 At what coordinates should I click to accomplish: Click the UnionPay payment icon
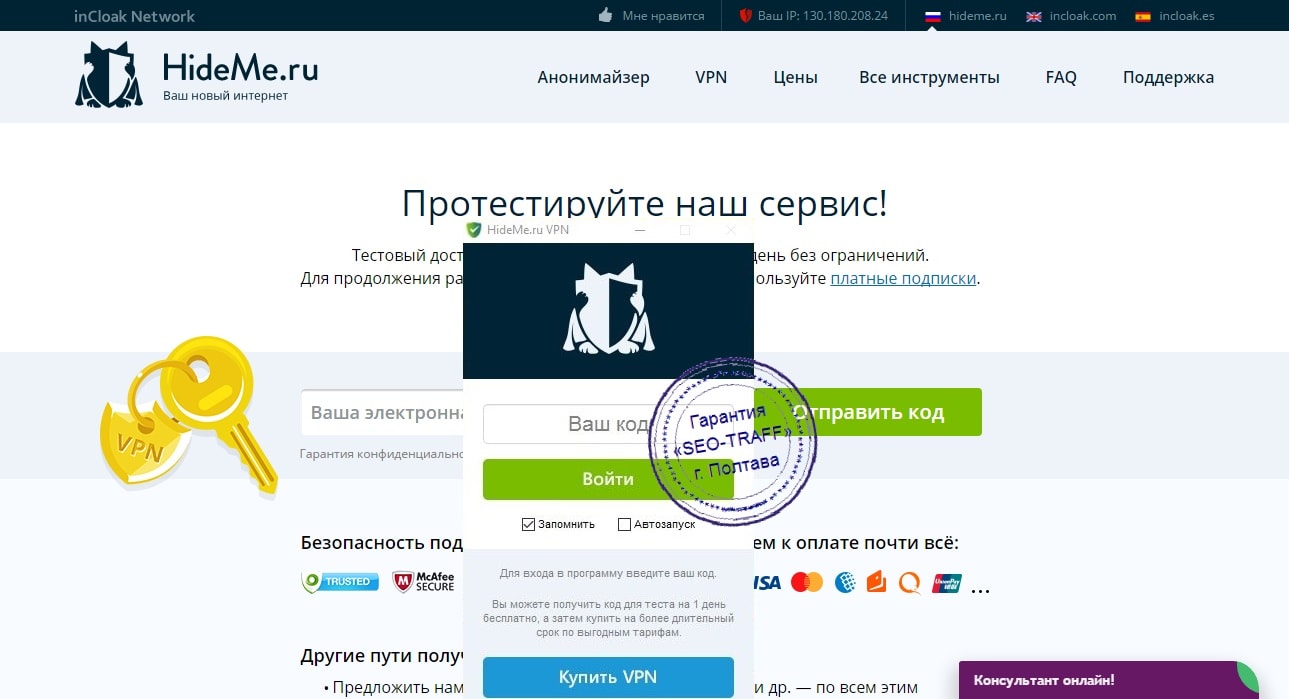(x=946, y=582)
